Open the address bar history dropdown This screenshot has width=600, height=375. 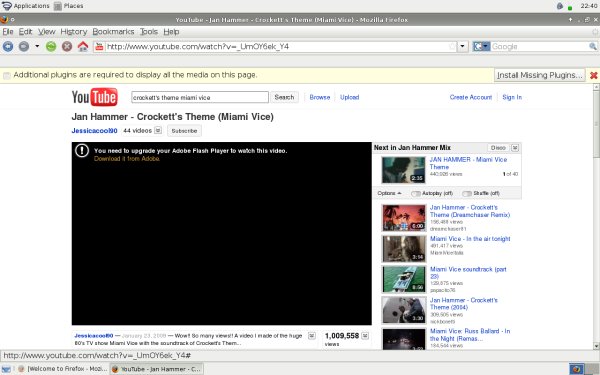pyautogui.click(x=463, y=47)
